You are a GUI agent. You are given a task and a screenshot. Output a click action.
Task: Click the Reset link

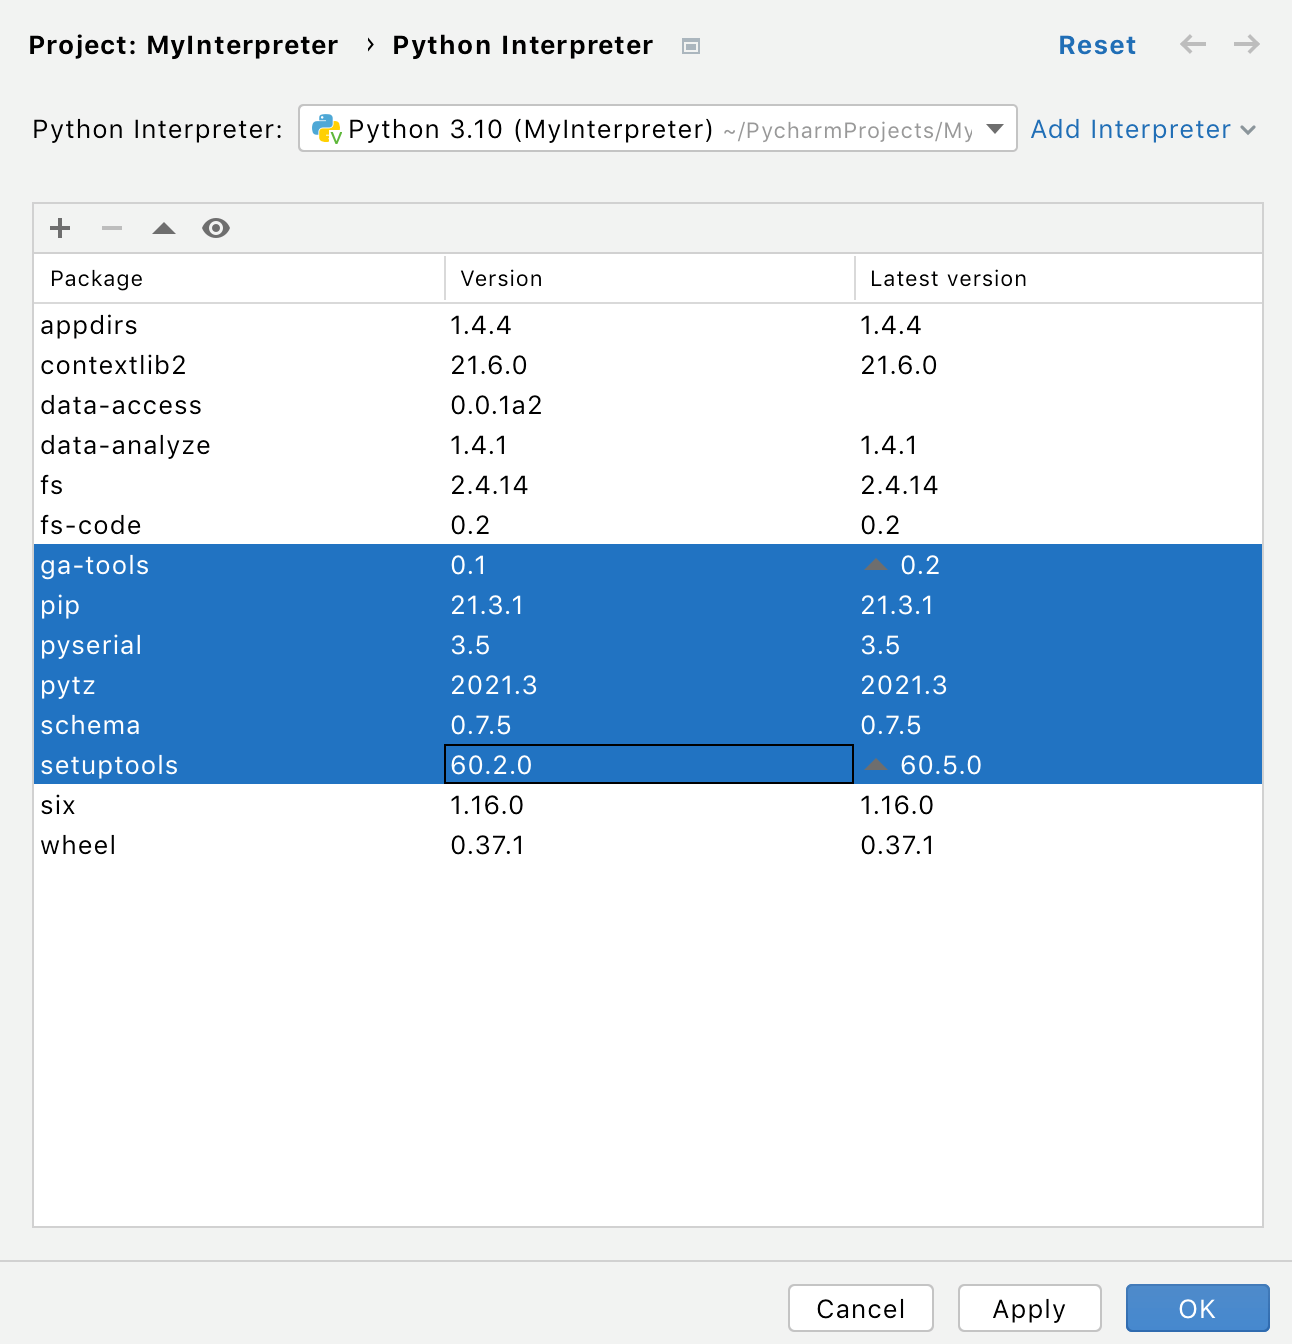point(1097,45)
